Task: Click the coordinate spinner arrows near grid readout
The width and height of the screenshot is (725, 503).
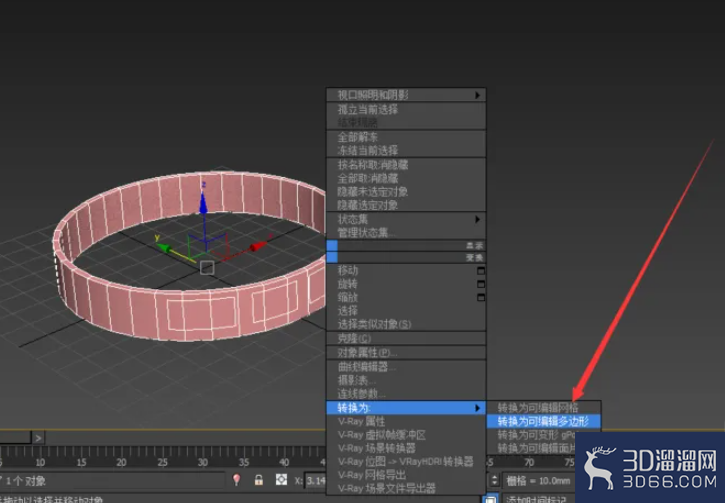Action: [x=494, y=480]
